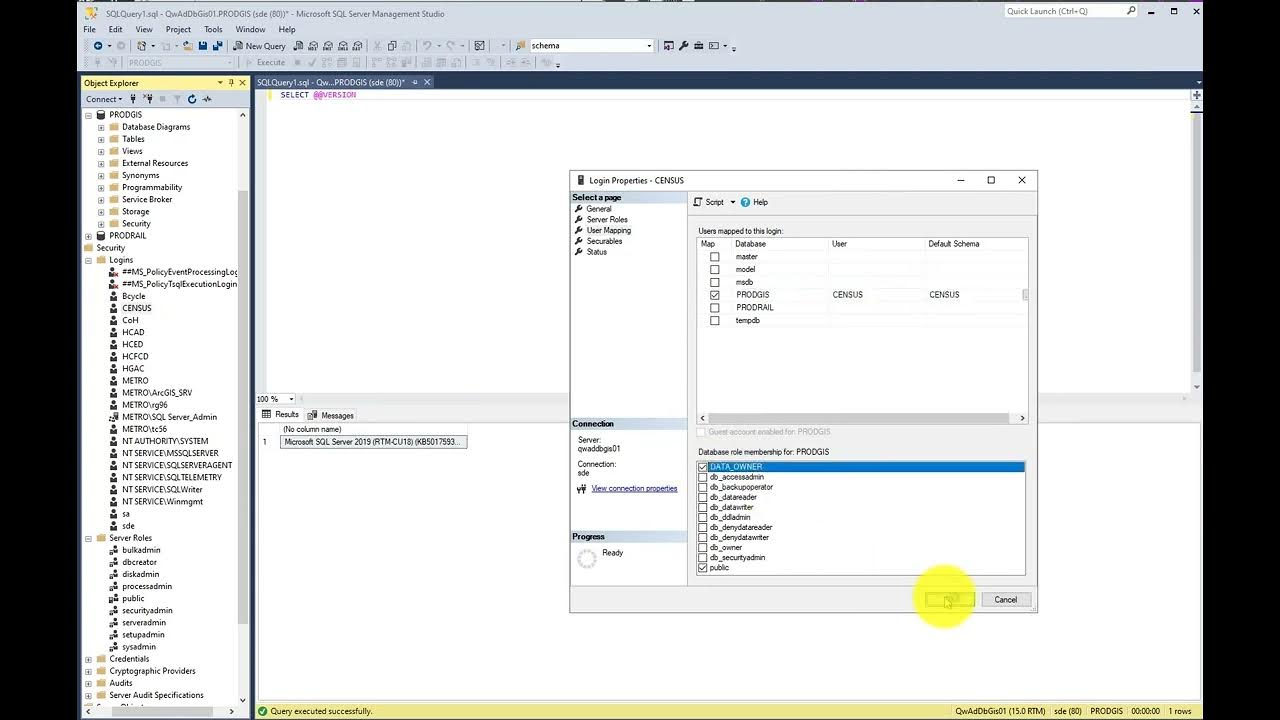Viewport: 1280px width, 720px height.
Task: Expand the Database Diagrams node
Action: click(101, 127)
